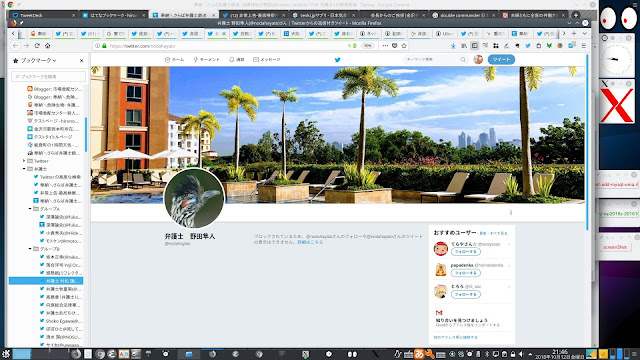Reload the Twitter page

(37, 46)
